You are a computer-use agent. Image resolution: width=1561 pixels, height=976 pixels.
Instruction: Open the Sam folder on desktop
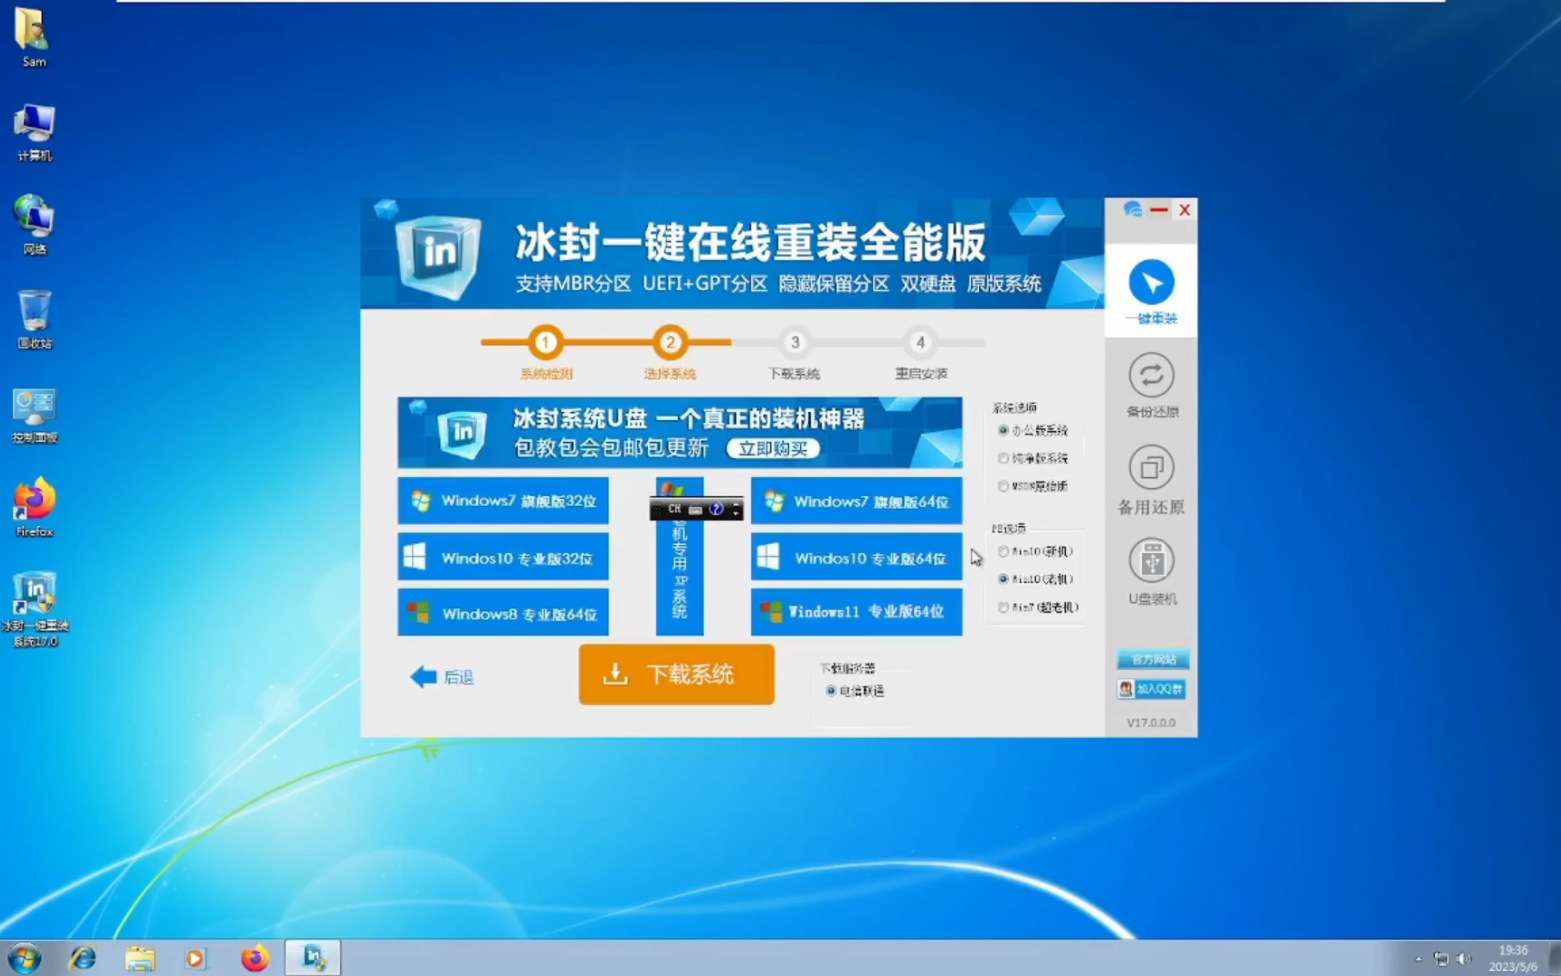33,38
